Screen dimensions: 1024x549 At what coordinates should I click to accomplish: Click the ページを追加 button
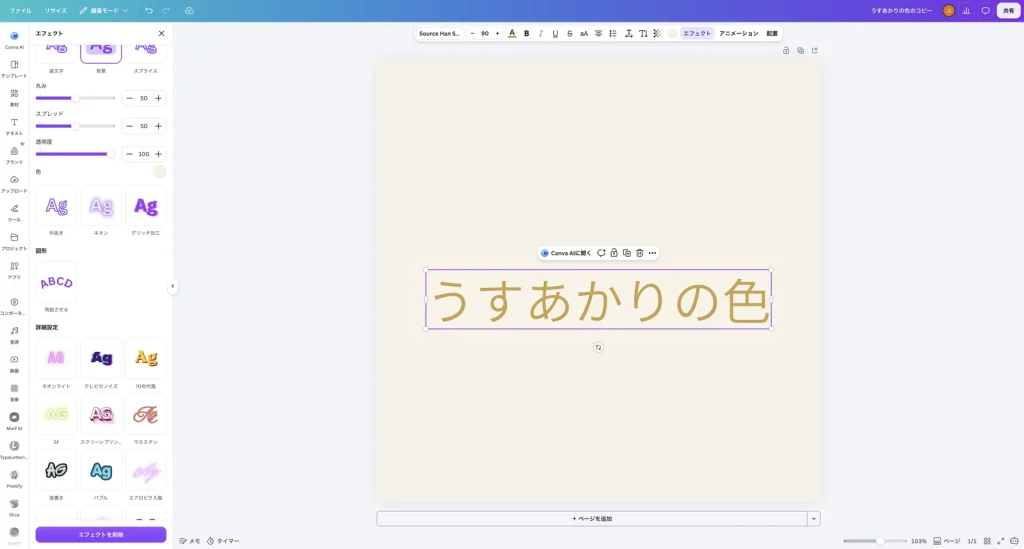point(592,518)
